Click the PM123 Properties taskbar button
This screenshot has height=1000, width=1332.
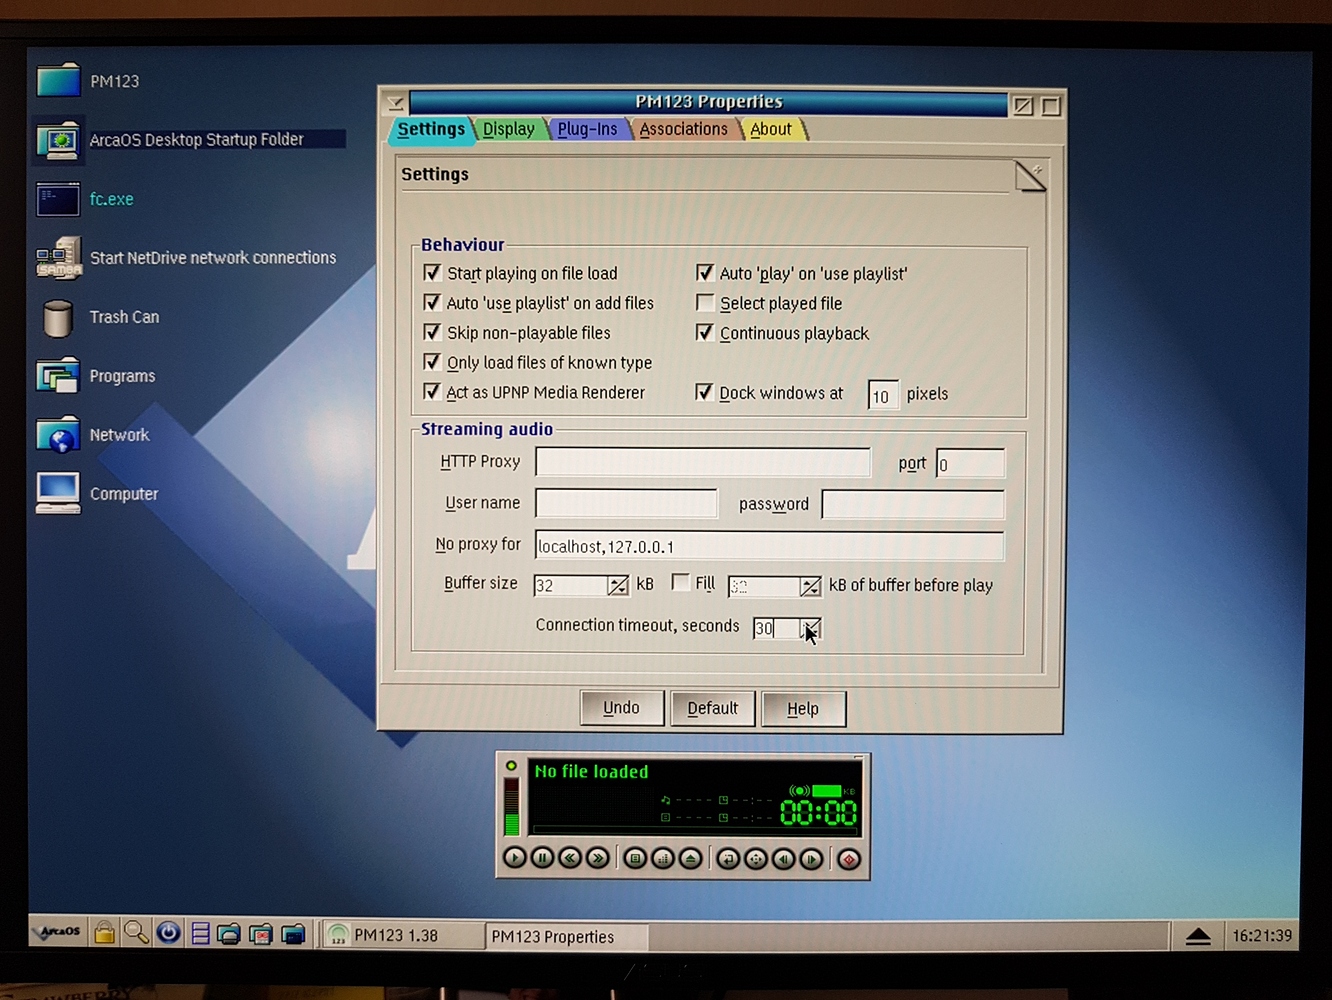[x=567, y=937]
